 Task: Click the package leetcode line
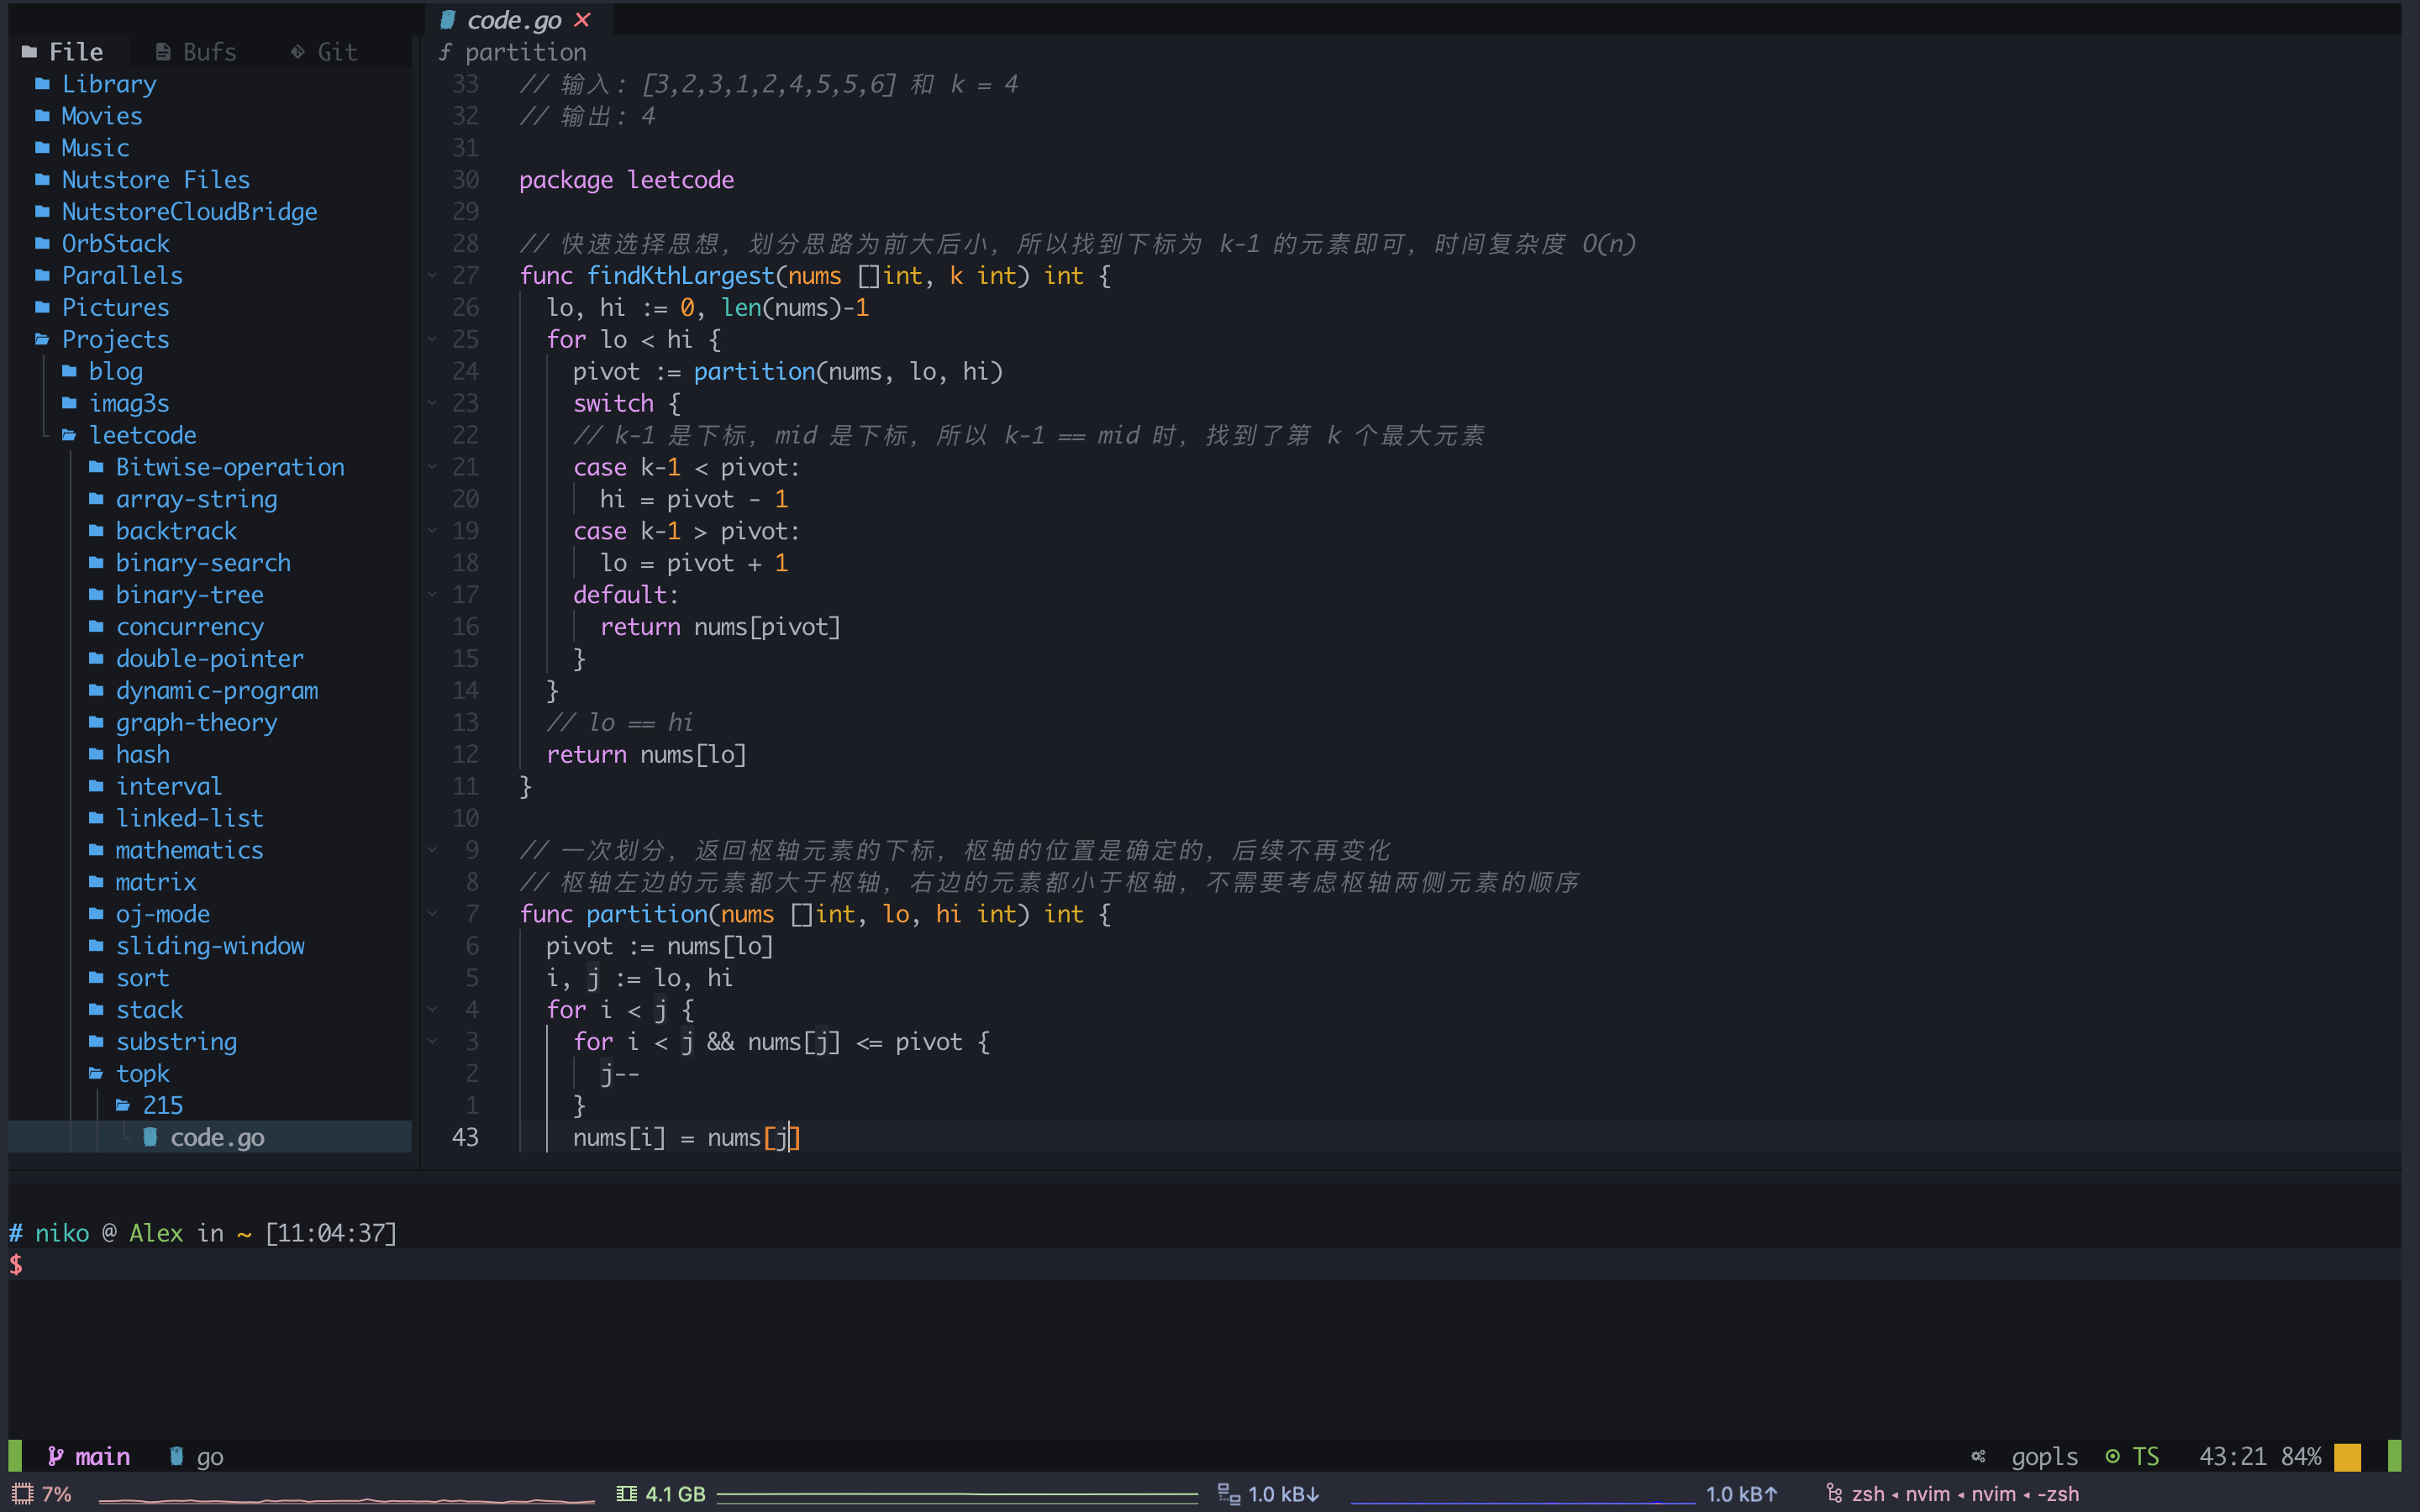(626, 180)
